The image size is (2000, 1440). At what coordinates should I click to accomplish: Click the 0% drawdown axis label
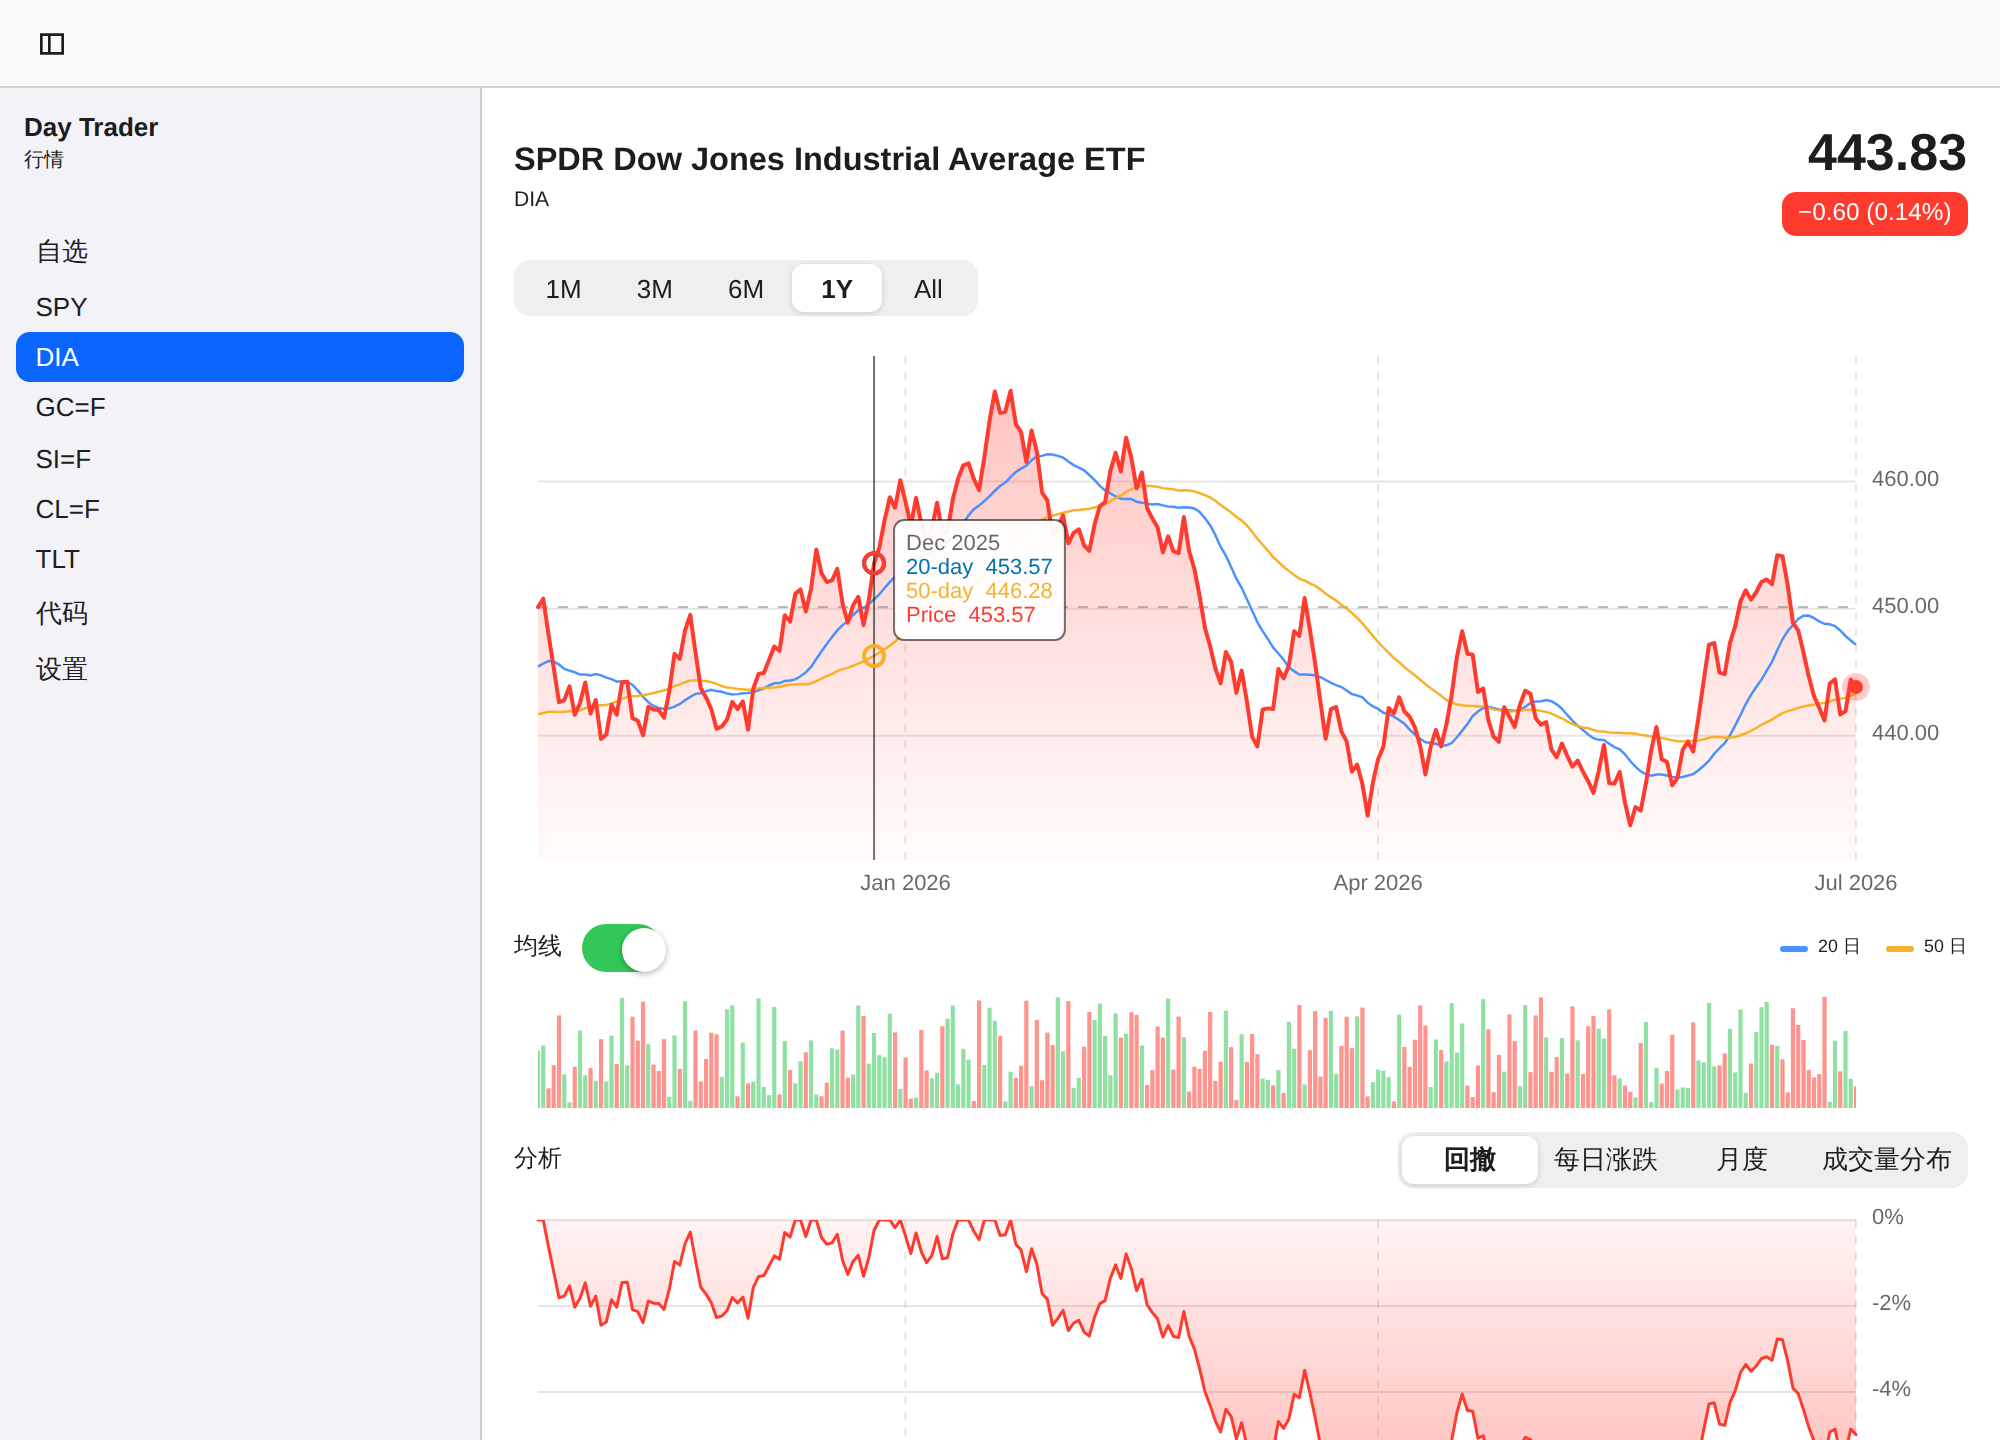[1887, 1217]
